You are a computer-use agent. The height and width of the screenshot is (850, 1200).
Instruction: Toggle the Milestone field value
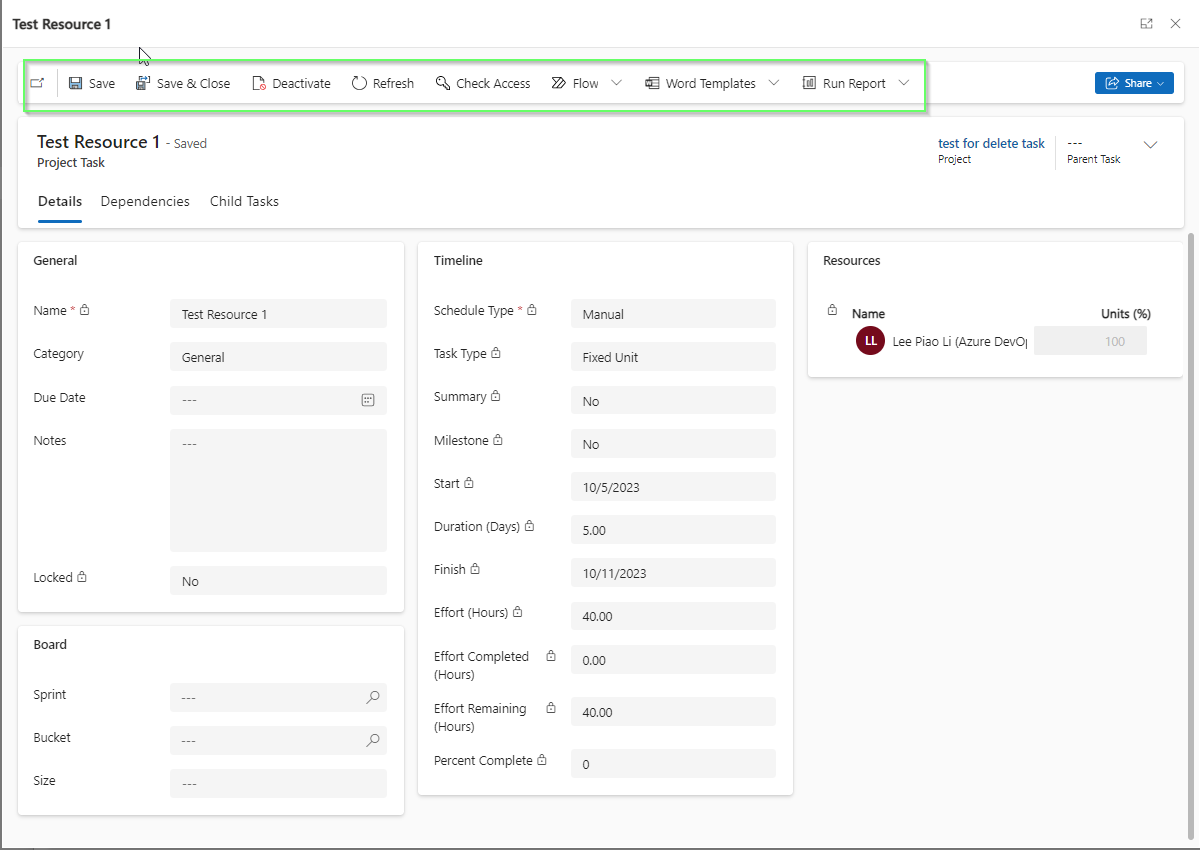coord(673,444)
